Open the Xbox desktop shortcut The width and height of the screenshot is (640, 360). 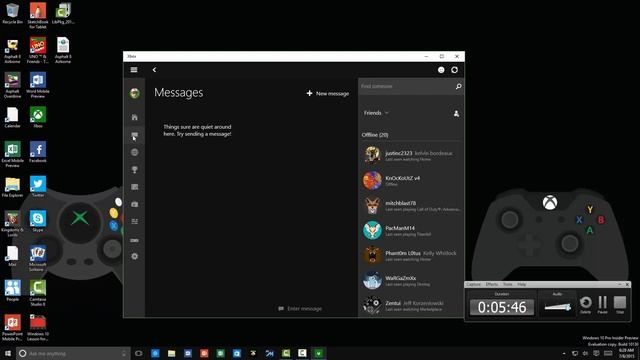[38, 118]
